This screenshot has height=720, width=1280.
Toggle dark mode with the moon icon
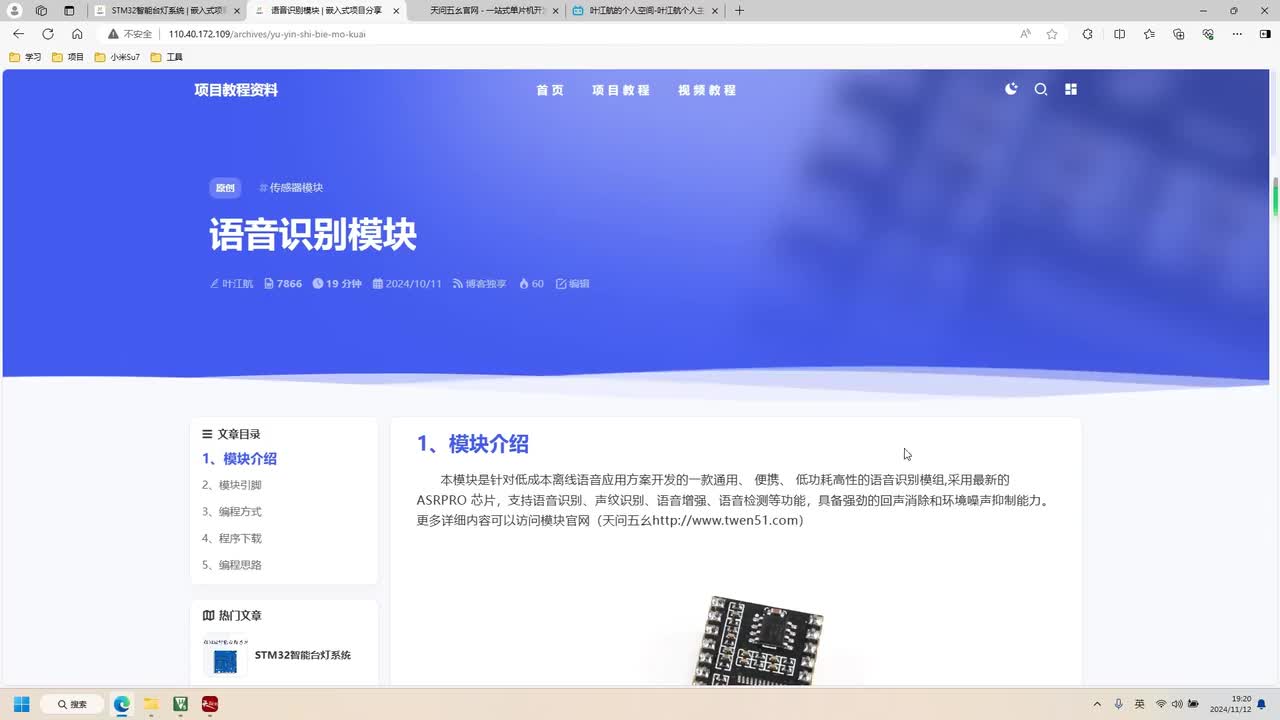1011,89
